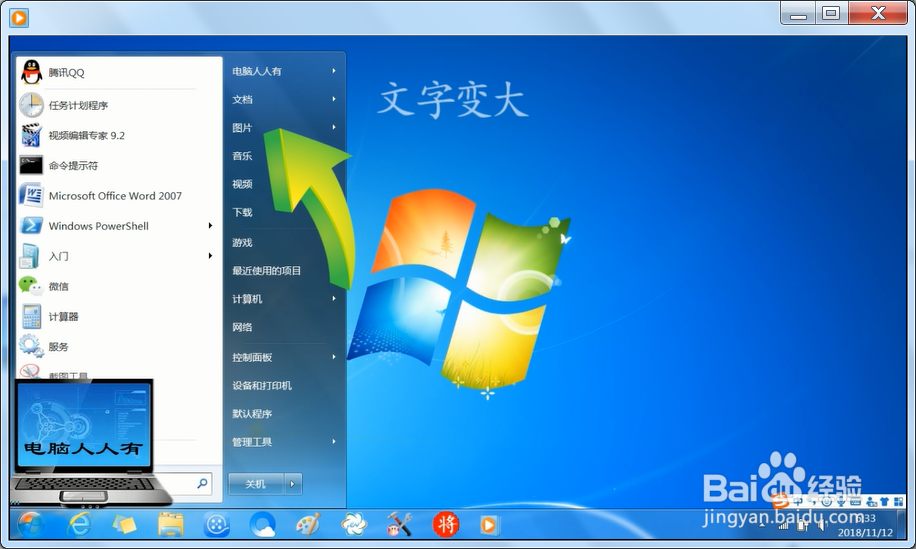The image size is (916, 549).
Task: Expand the 入门 jump list arrow
Action: pyautogui.click(x=210, y=255)
